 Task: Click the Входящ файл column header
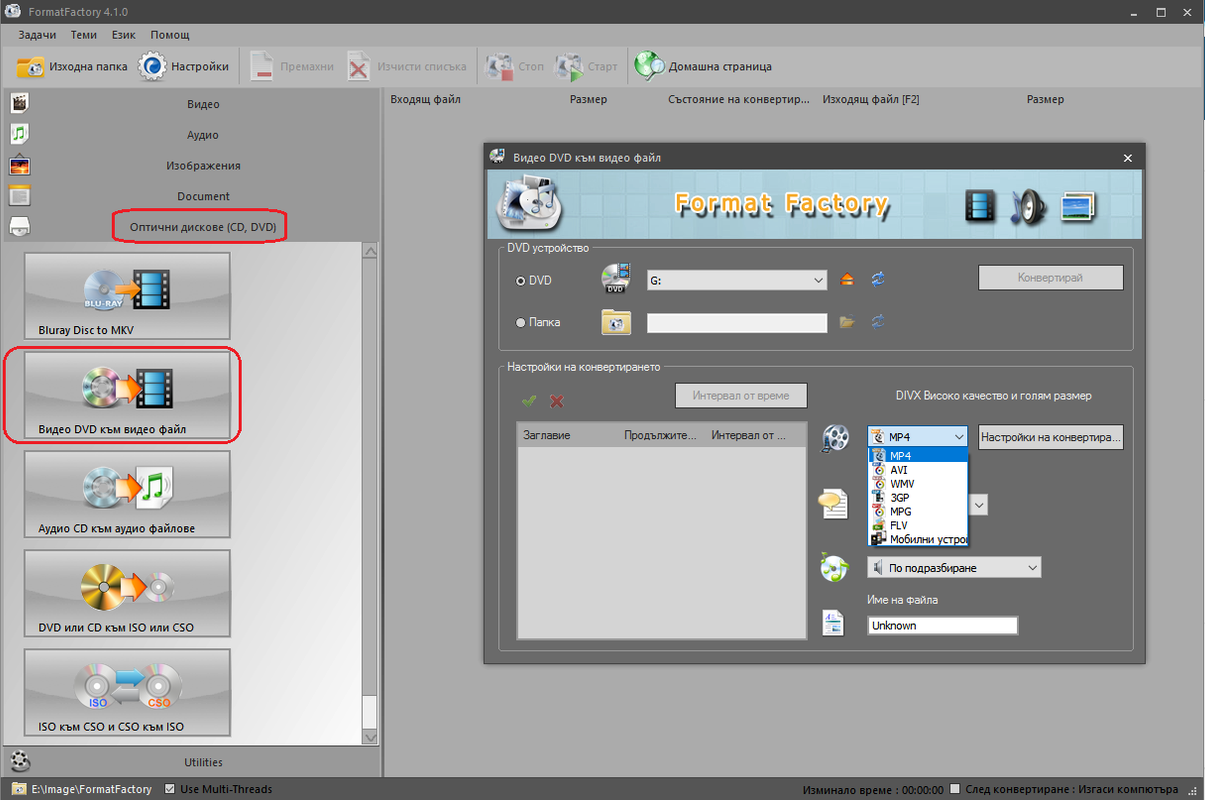425,100
